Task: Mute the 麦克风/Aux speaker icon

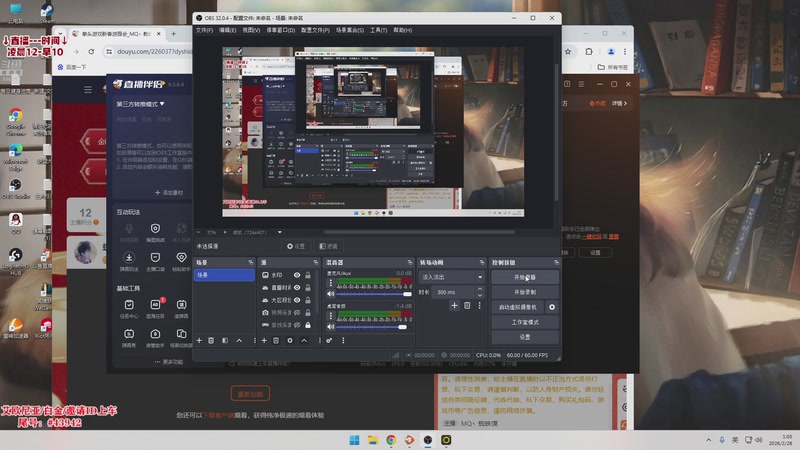Action: (x=331, y=294)
